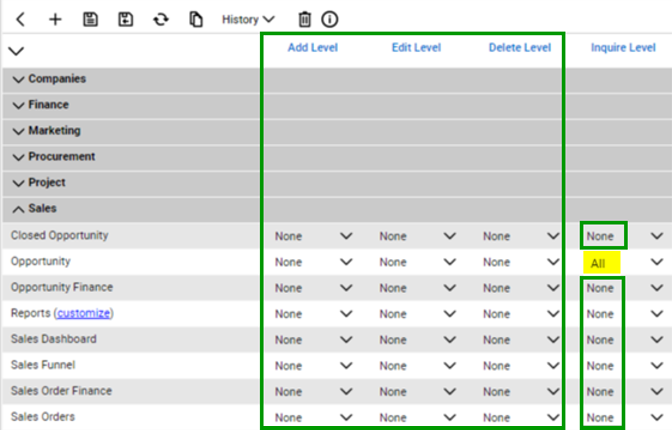The image size is (672, 430).
Task: Open the History dropdown menu
Action: (248, 19)
